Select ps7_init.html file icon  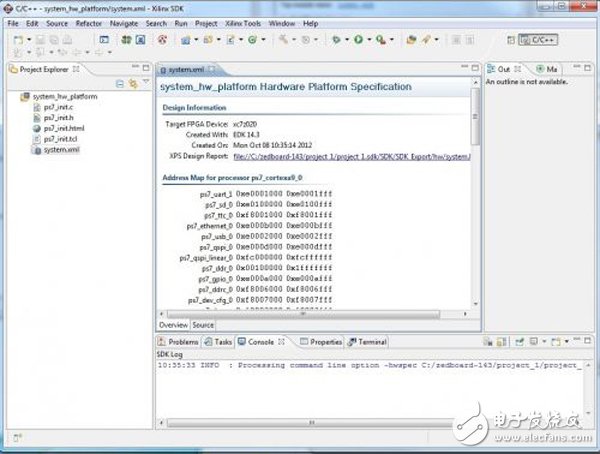(x=37, y=128)
